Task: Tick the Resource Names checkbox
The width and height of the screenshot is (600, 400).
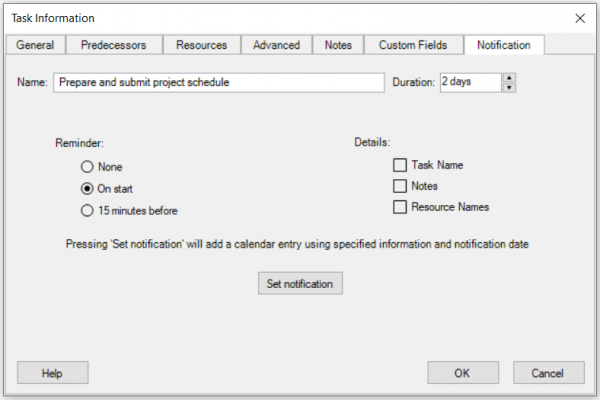Action: tap(400, 207)
